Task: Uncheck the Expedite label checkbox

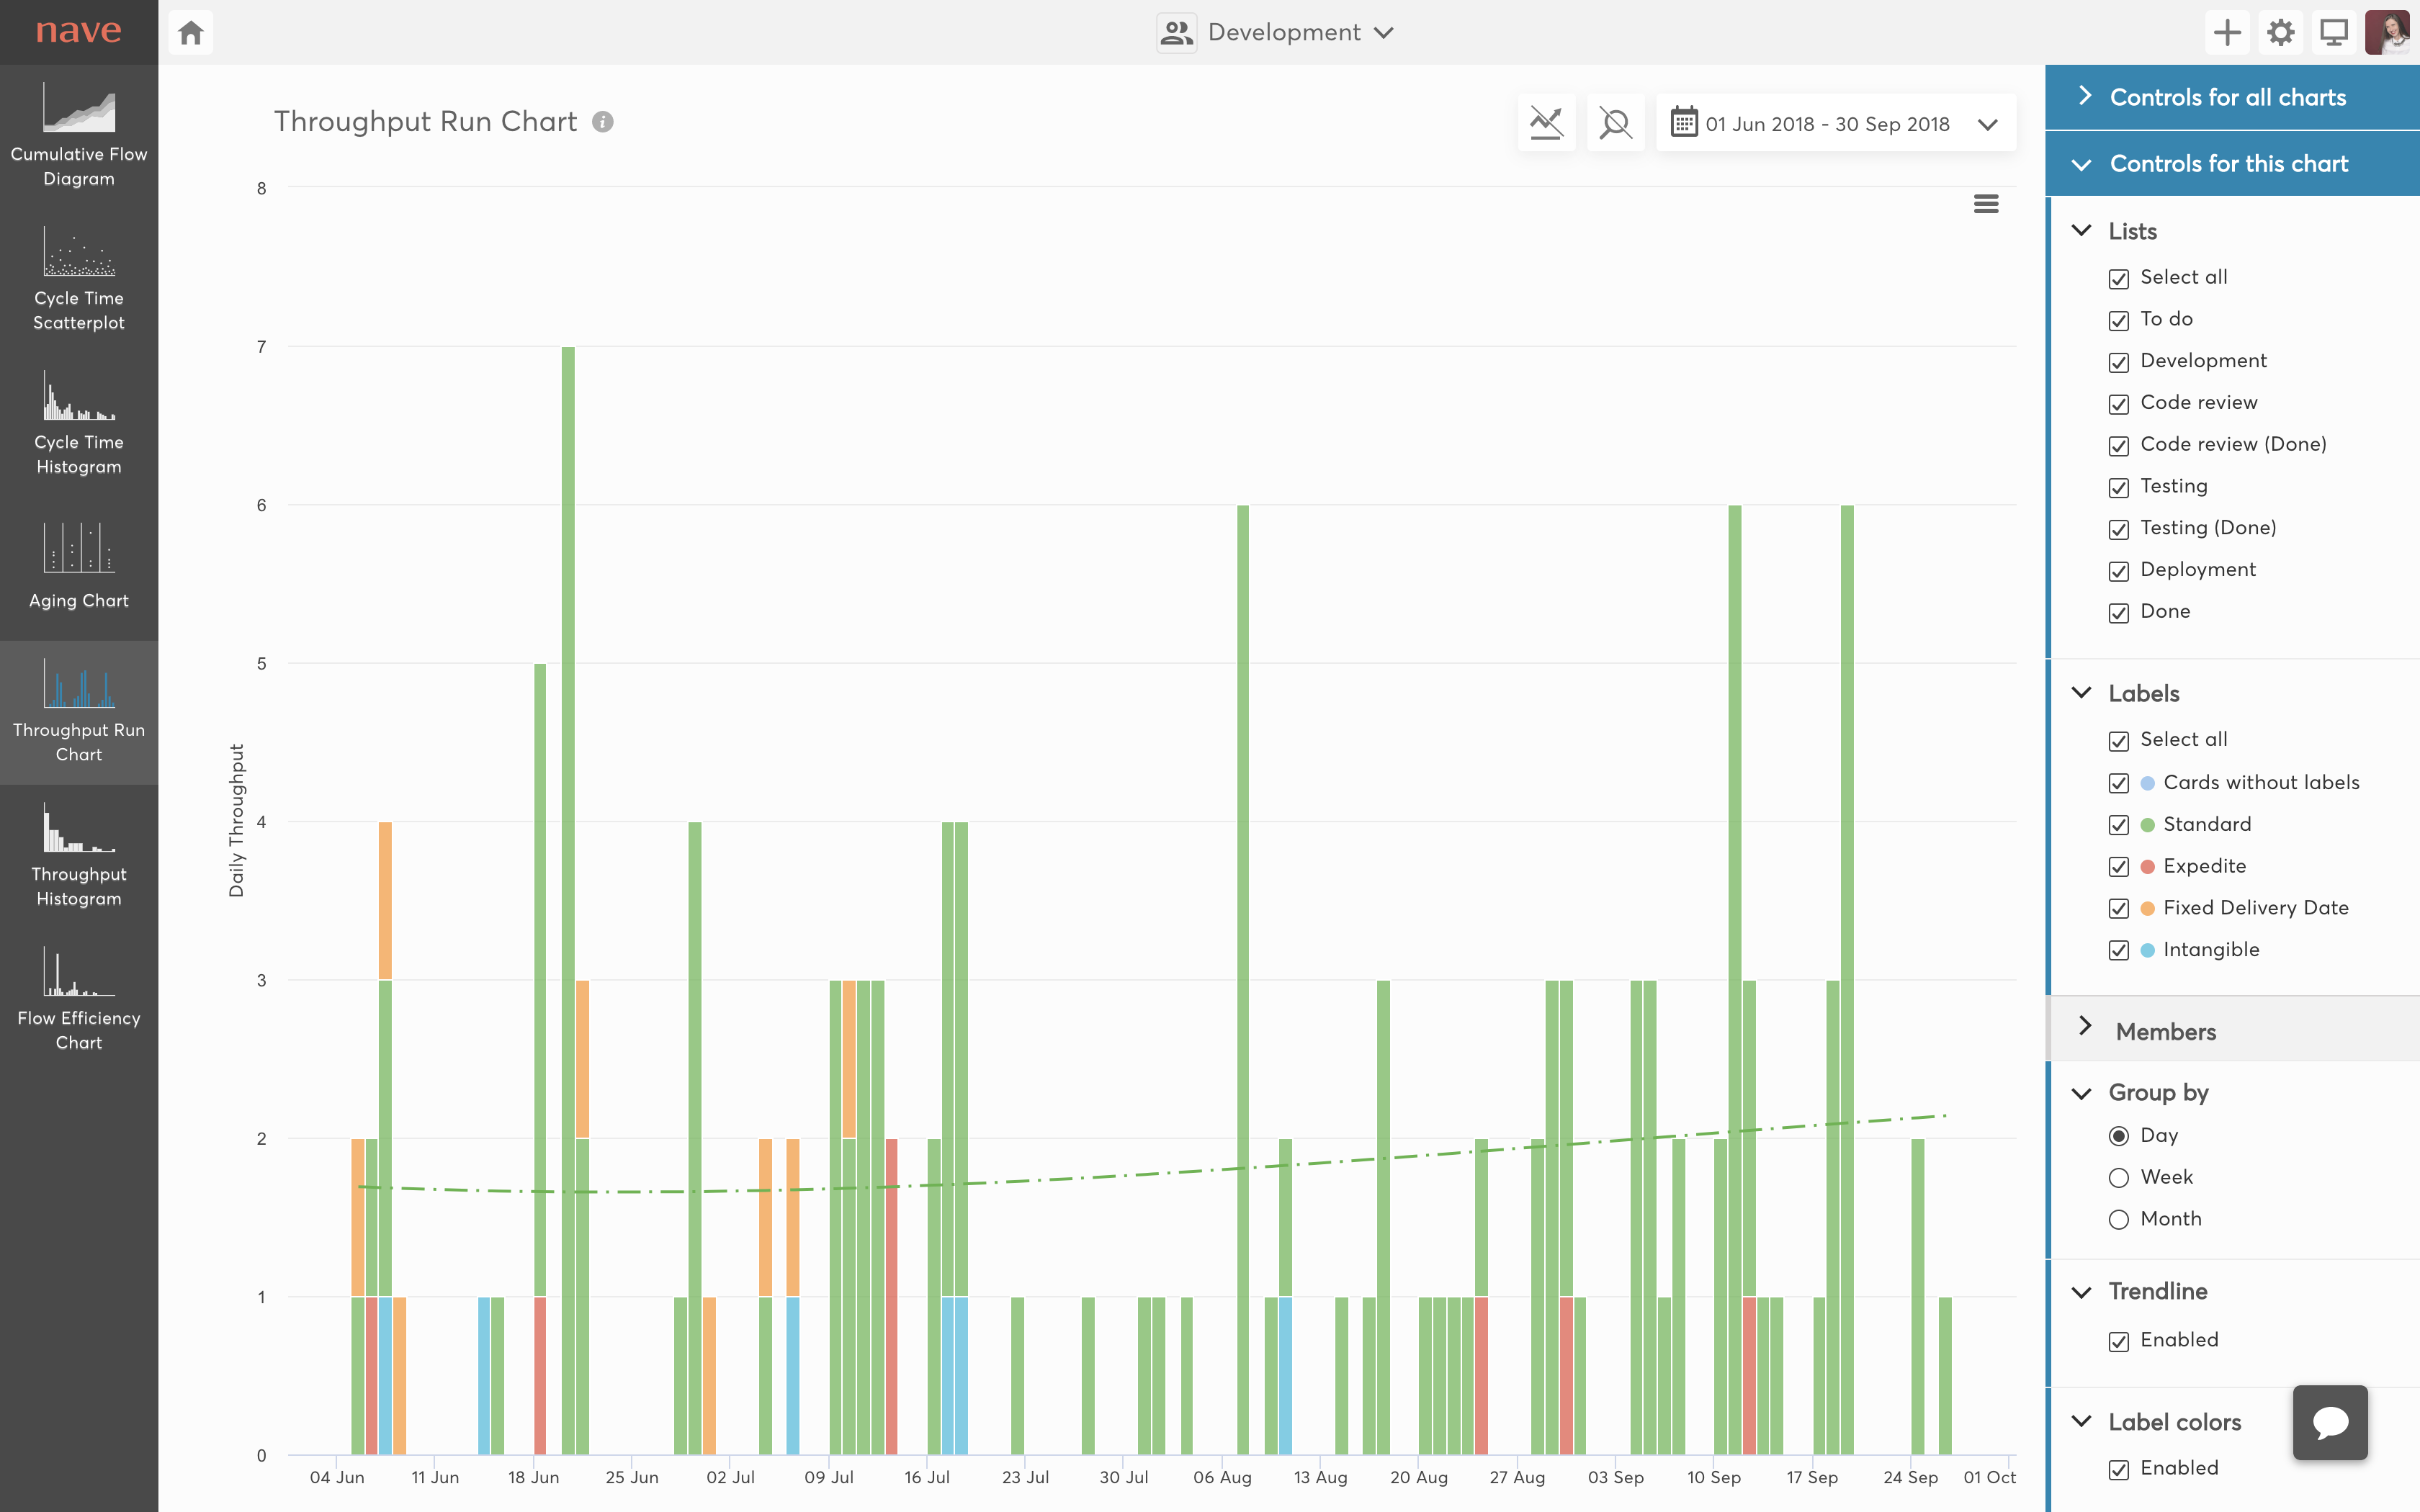Action: [x=2118, y=867]
